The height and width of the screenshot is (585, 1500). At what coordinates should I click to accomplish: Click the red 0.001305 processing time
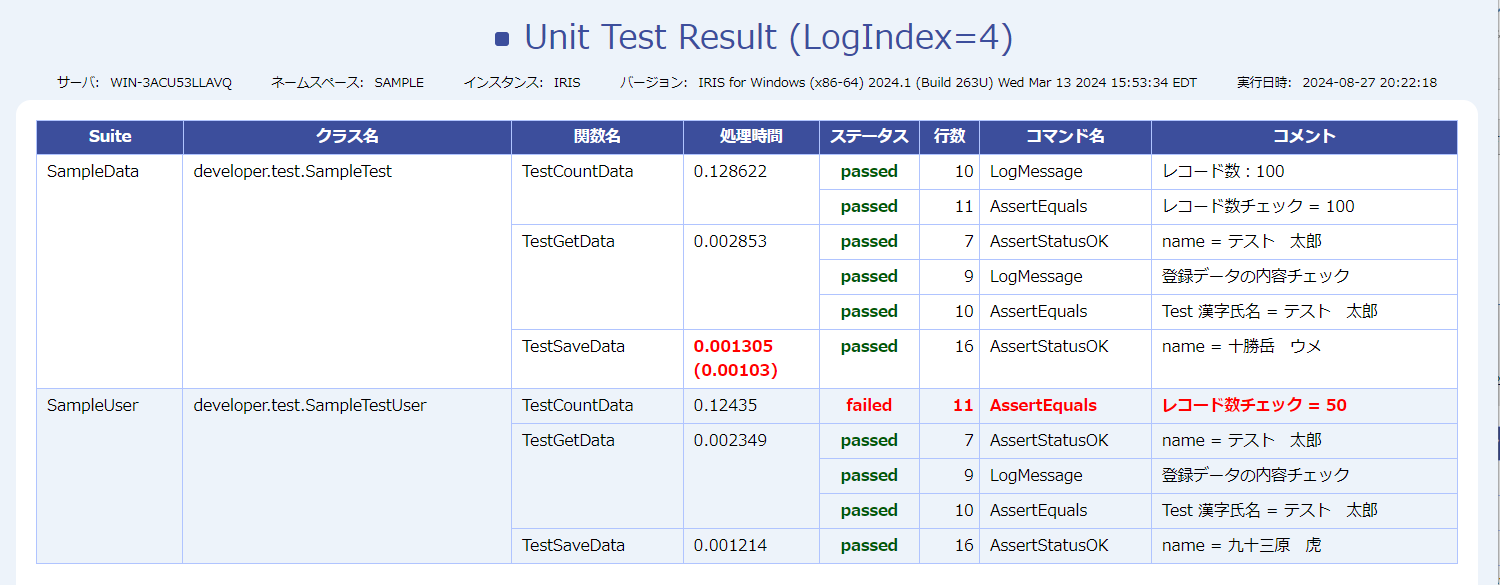point(733,346)
